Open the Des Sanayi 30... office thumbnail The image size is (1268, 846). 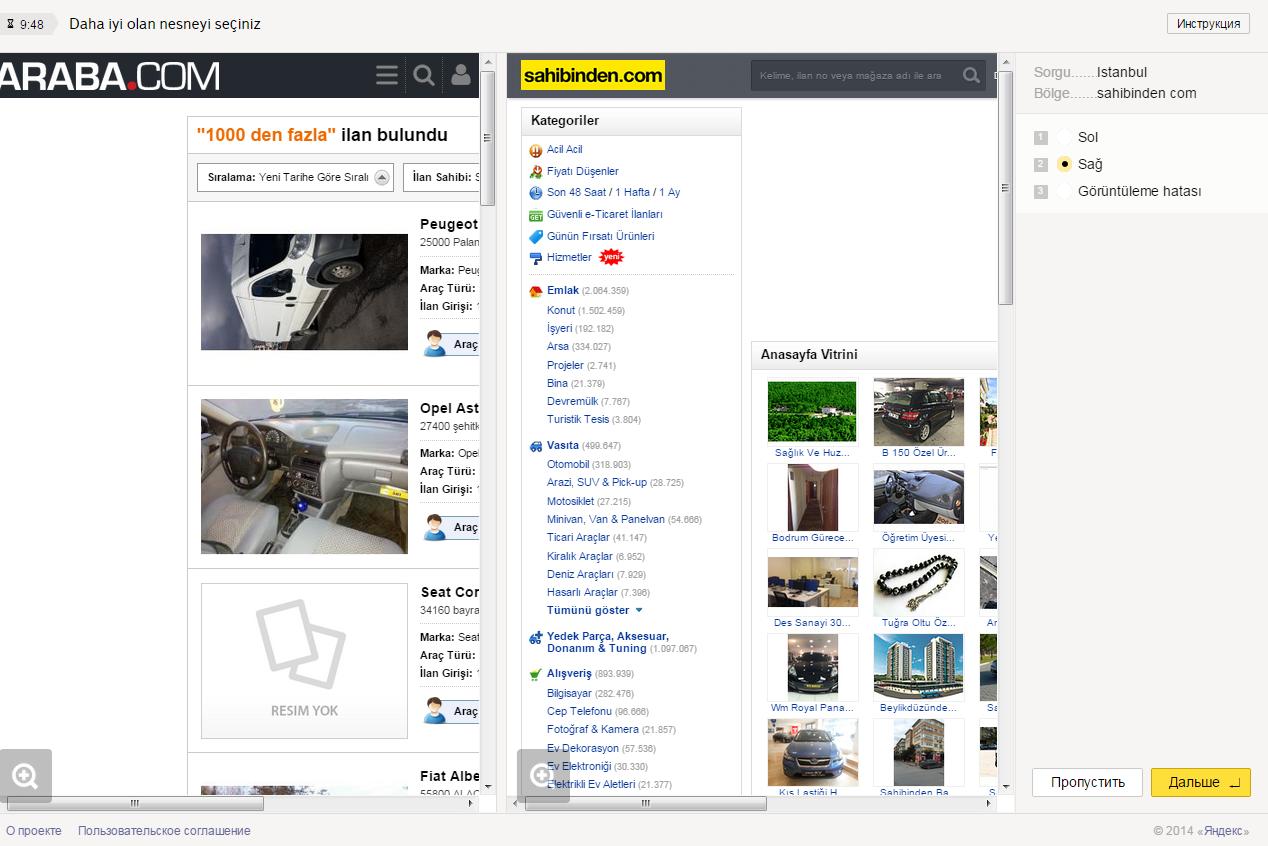click(x=812, y=582)
